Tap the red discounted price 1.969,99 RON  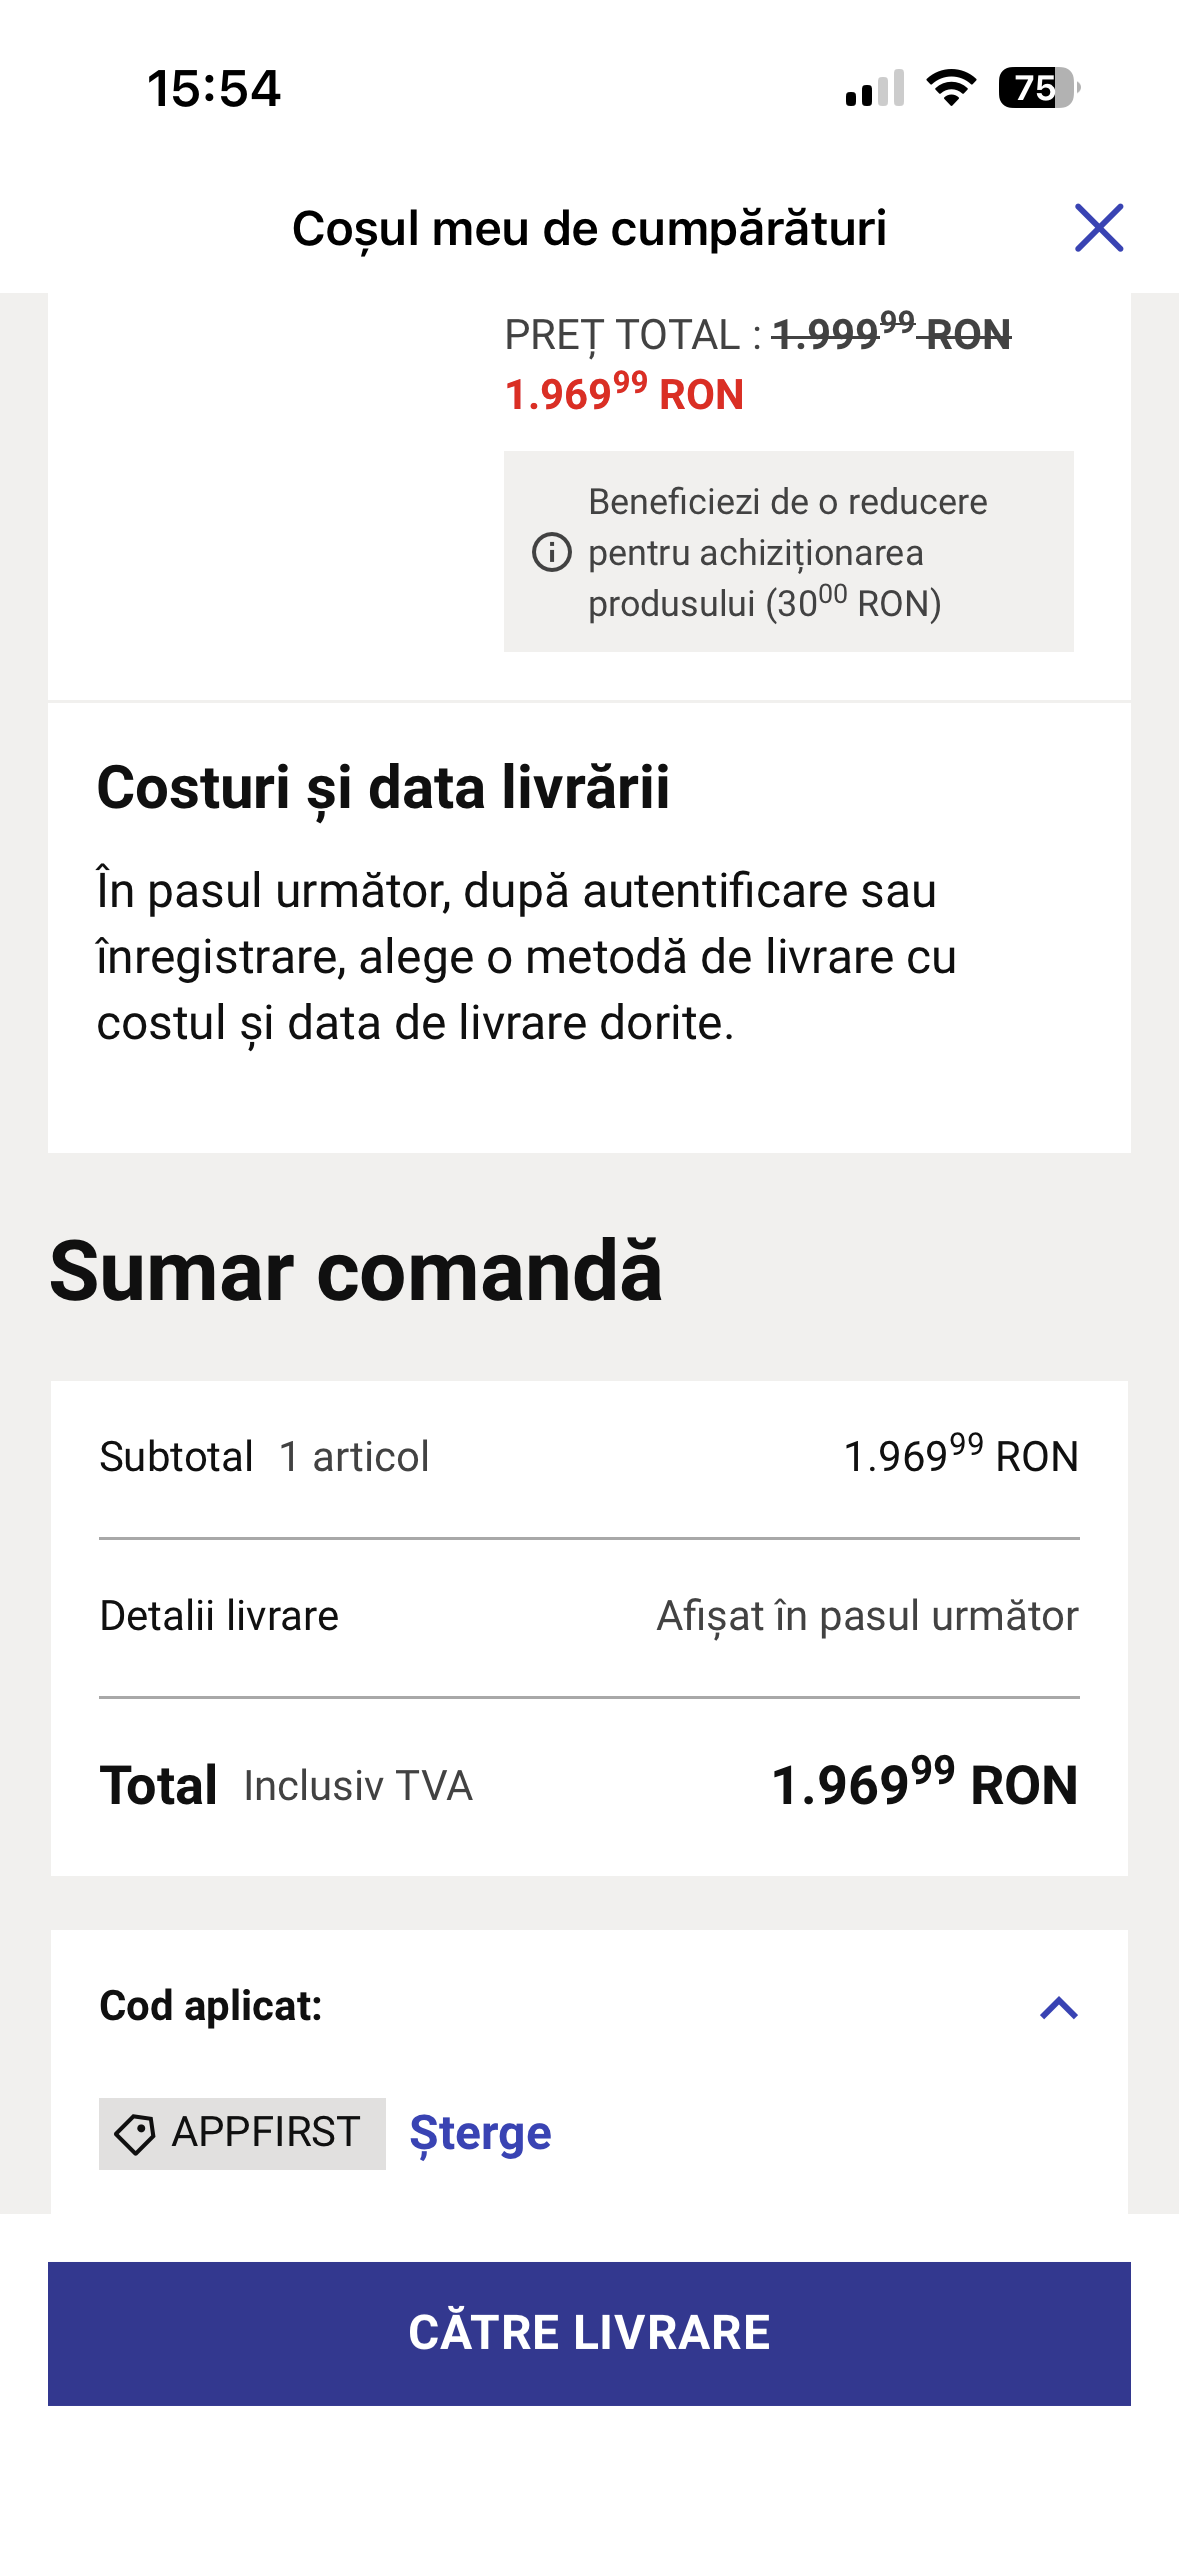tap(624, 394)
